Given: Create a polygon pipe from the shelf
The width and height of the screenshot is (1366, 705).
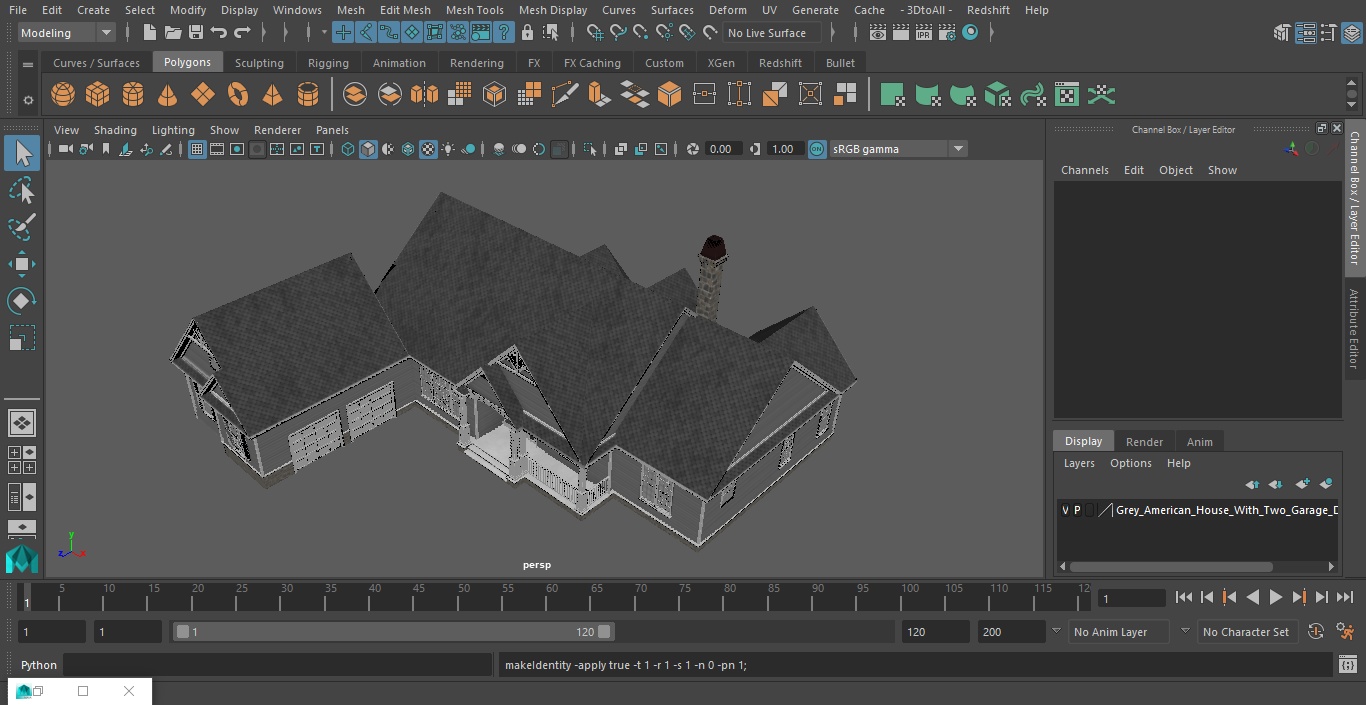Looking at the screenshot, I should coord(308,95).
